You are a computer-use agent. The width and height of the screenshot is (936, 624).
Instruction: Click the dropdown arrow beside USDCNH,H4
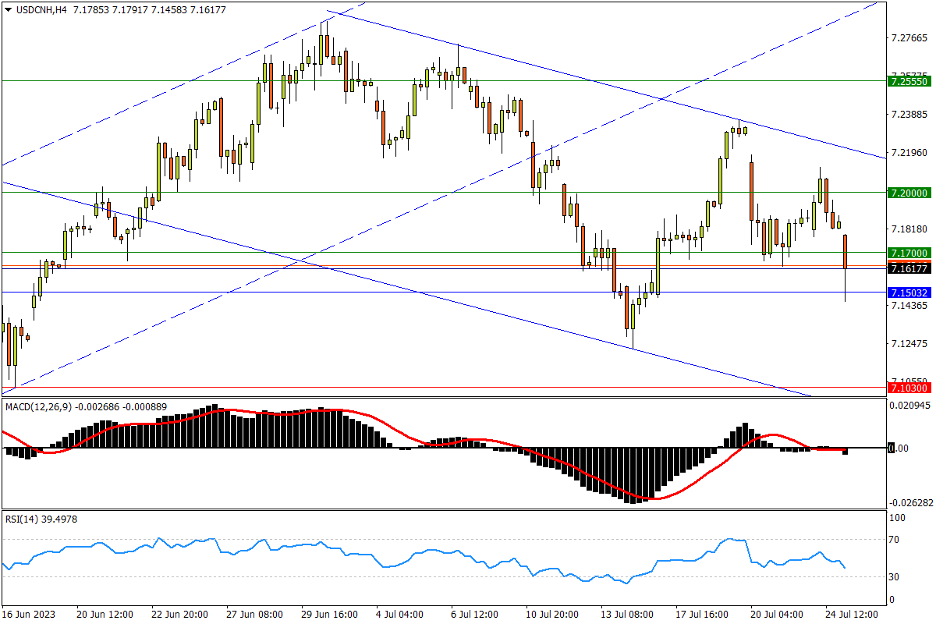coord(8,9)
